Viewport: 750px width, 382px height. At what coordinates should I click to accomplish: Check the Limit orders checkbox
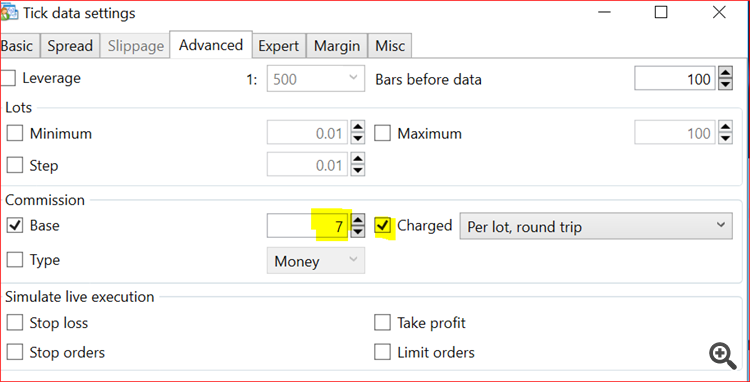pos(382,353)
